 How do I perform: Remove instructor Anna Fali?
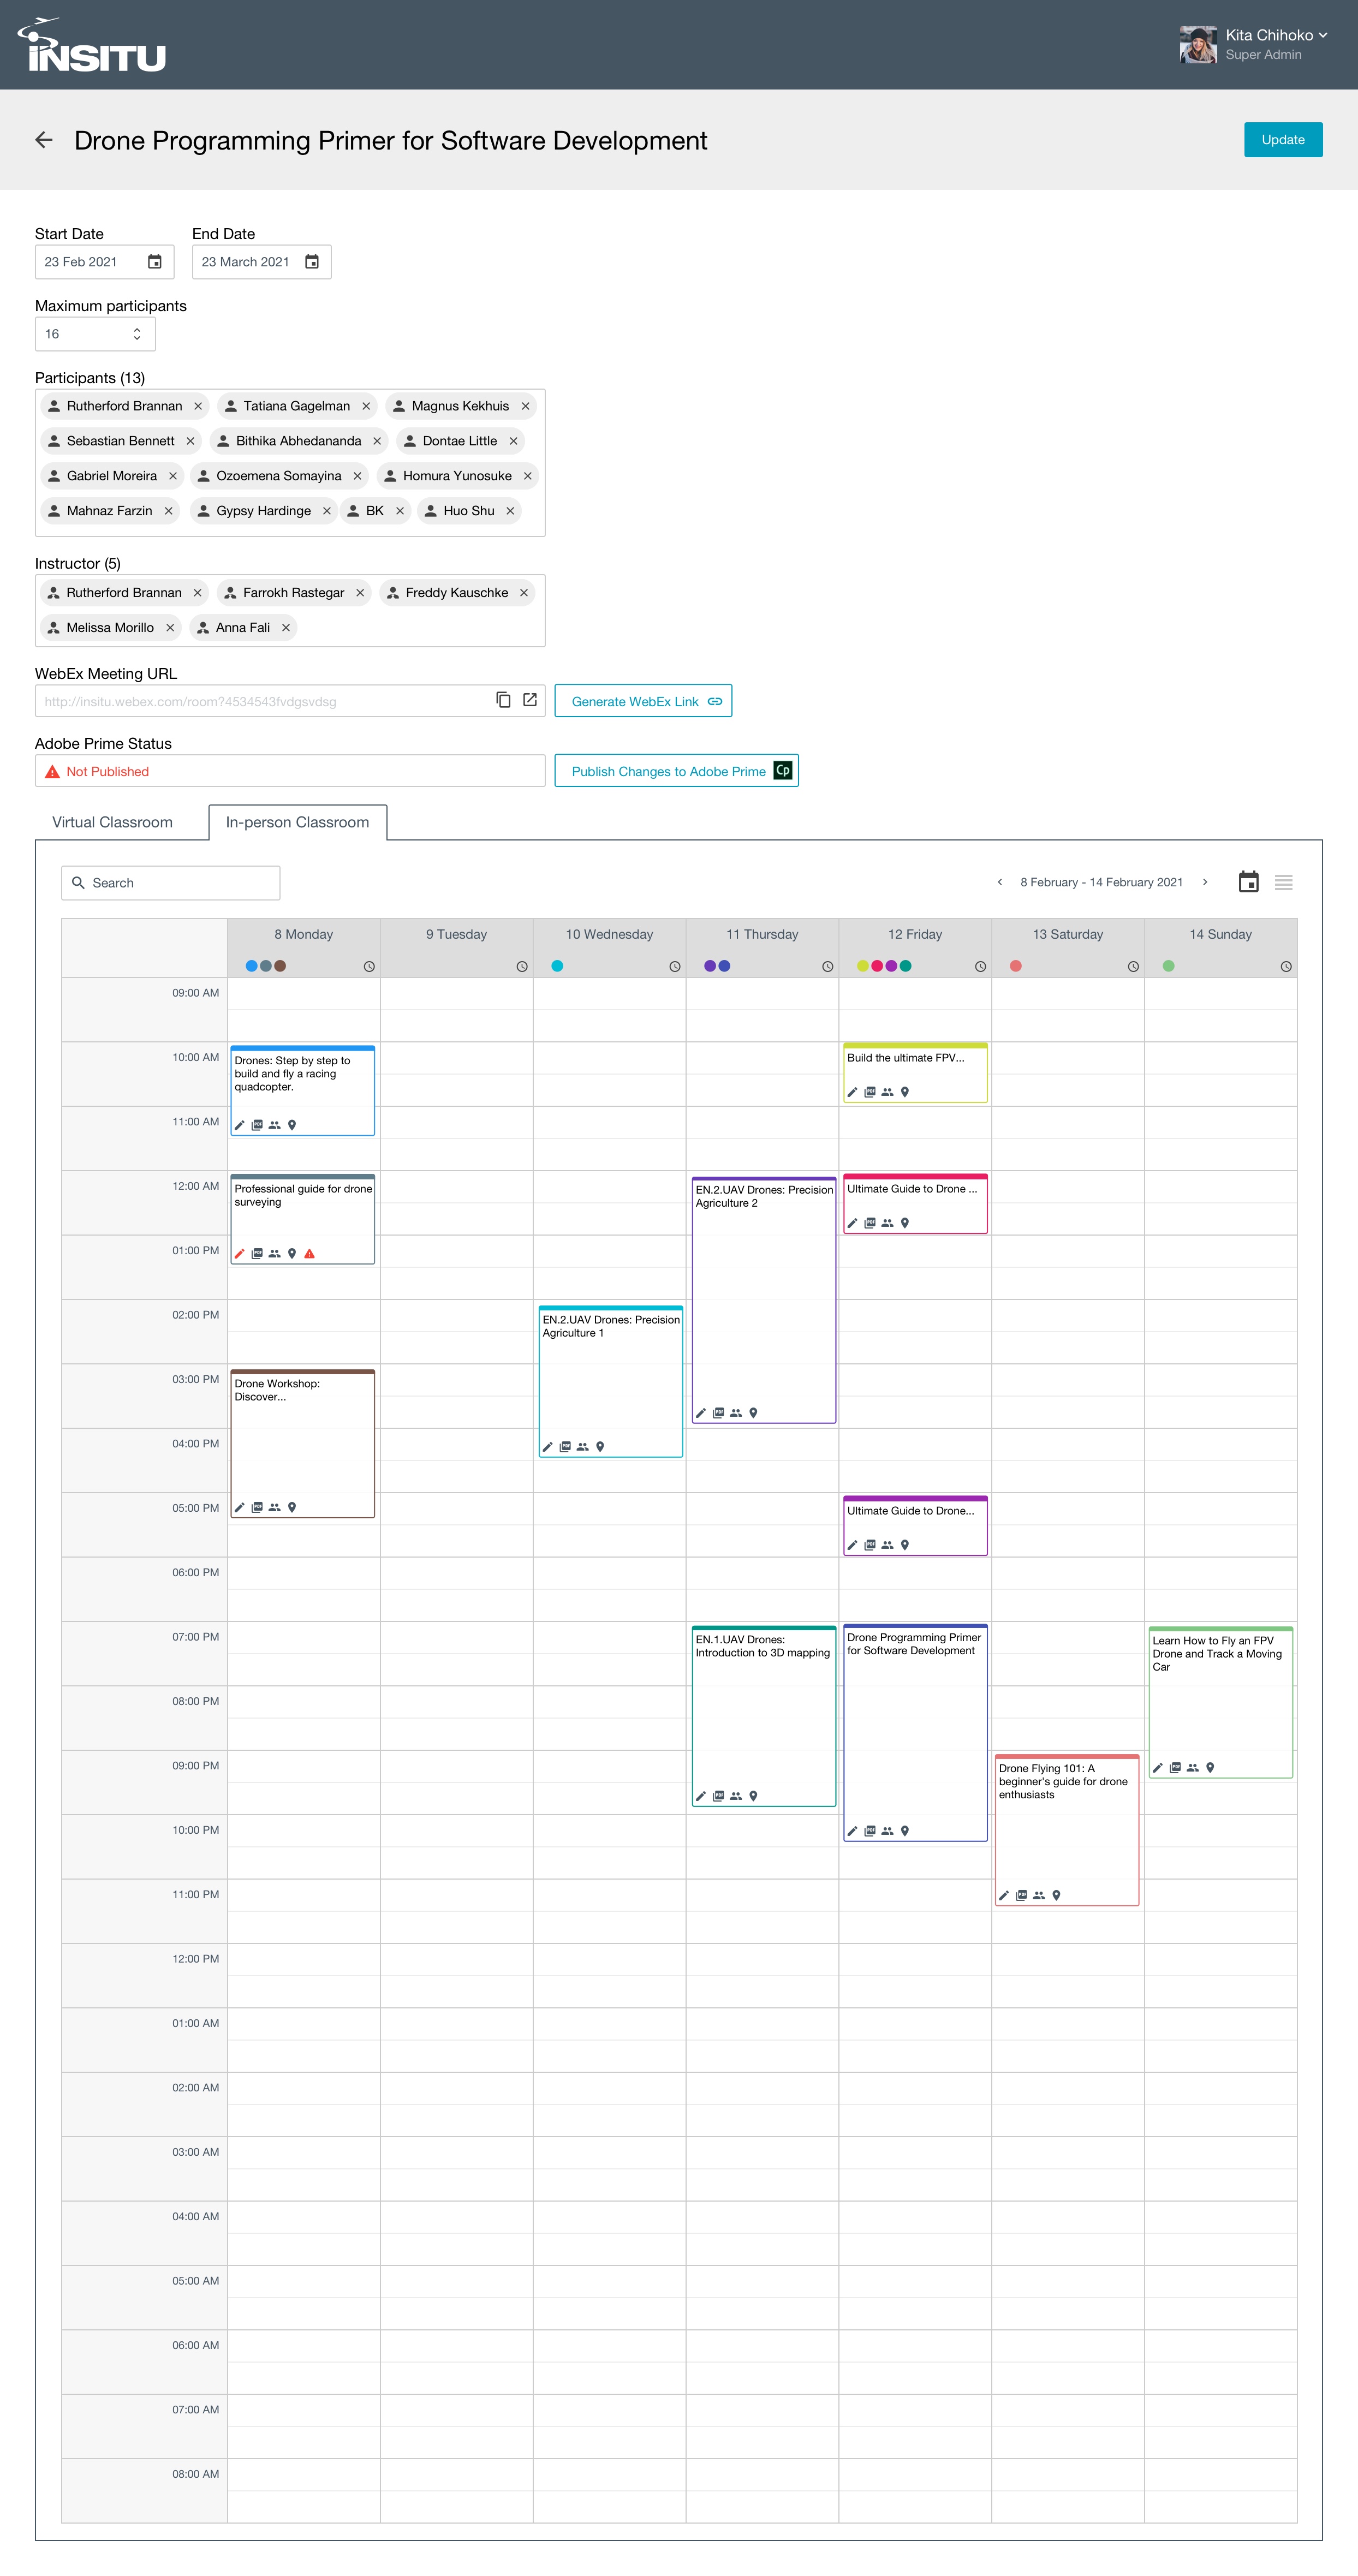[286, 628]
